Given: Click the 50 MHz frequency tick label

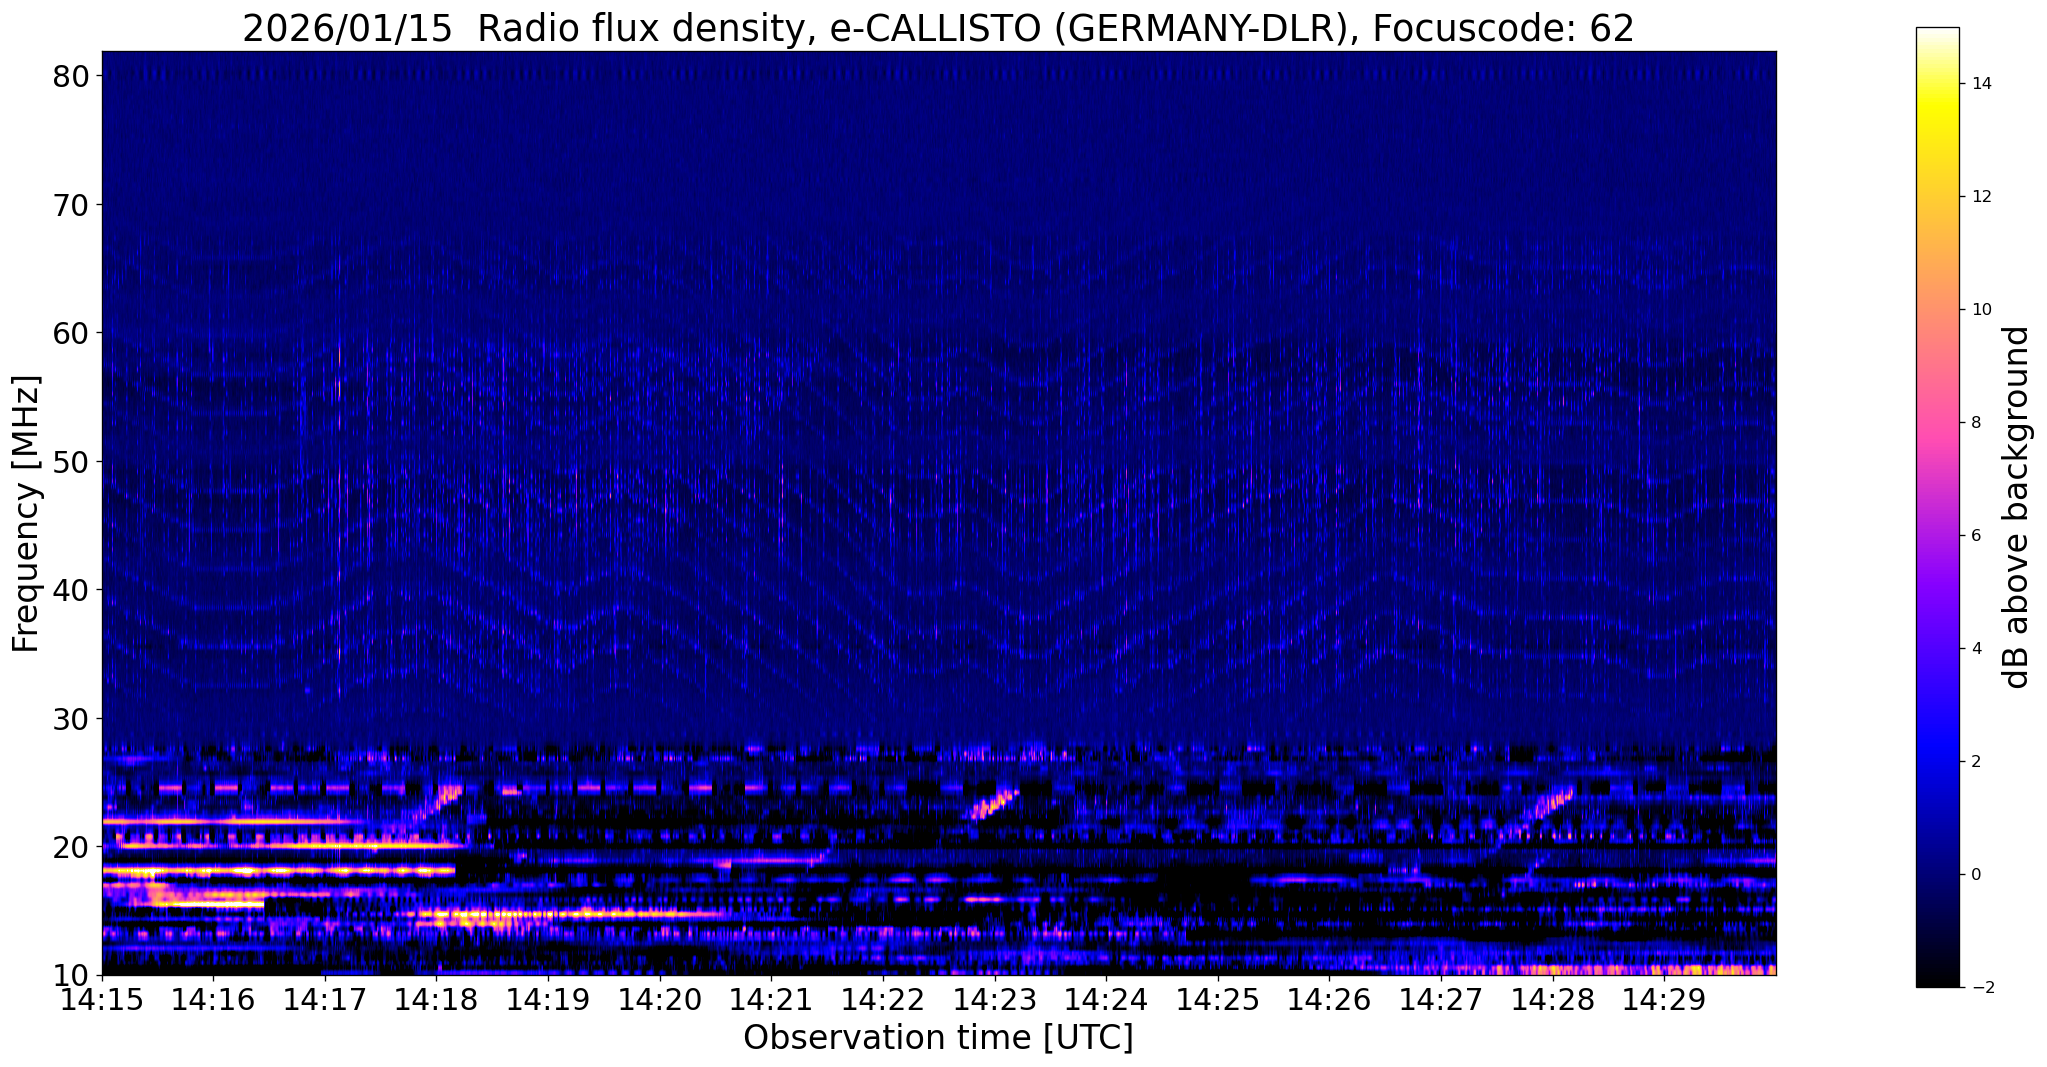Looking at the screenshot, I should 72,462.
